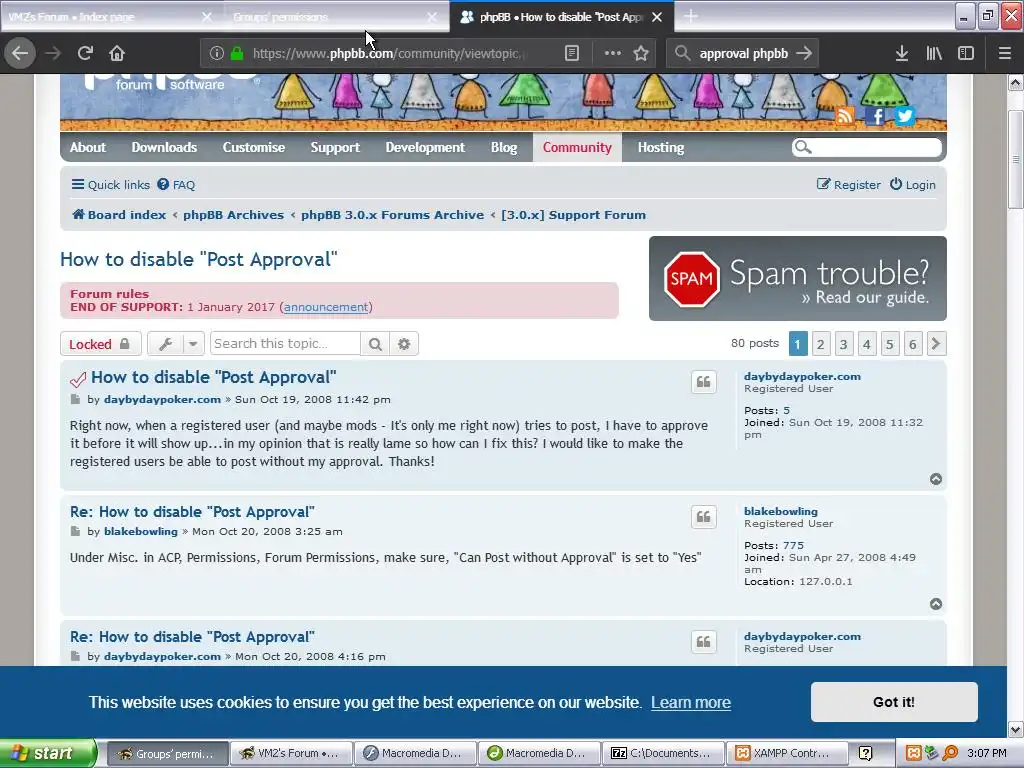Jump to top from first post arrow
Viewport: 1024px width, 768px height.
(936, 479)
